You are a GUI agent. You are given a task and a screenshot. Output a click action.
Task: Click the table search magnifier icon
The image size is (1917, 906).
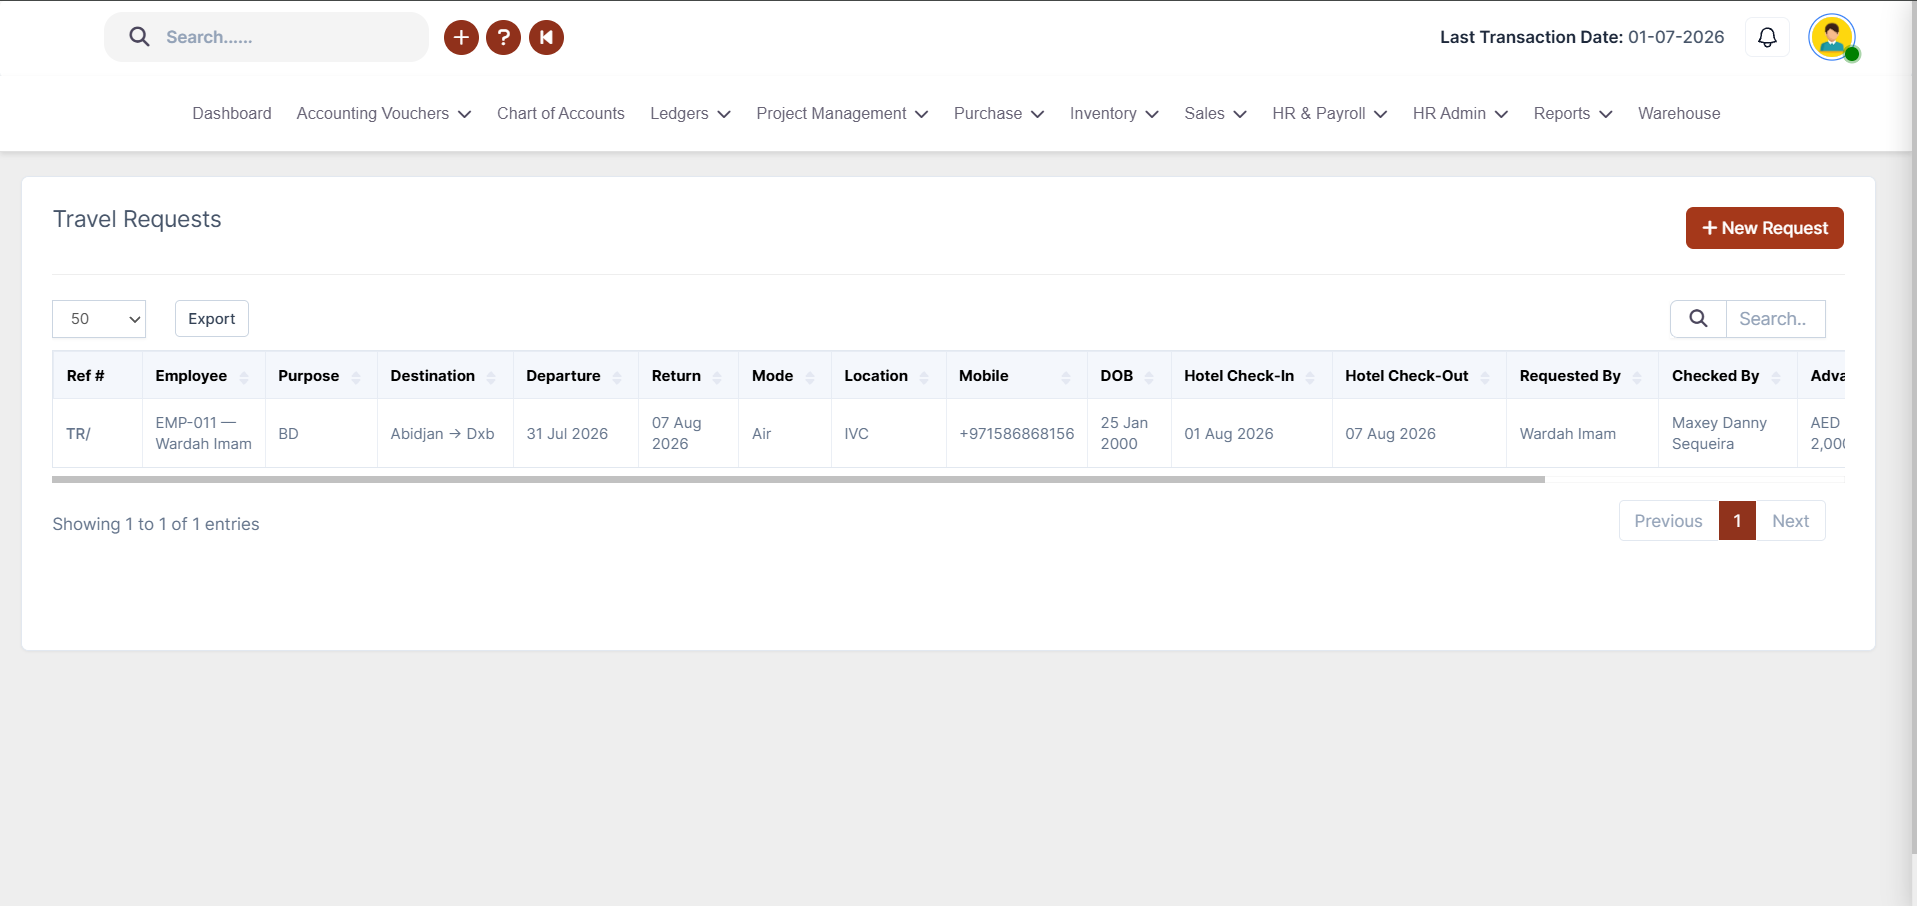[1698, 319]
